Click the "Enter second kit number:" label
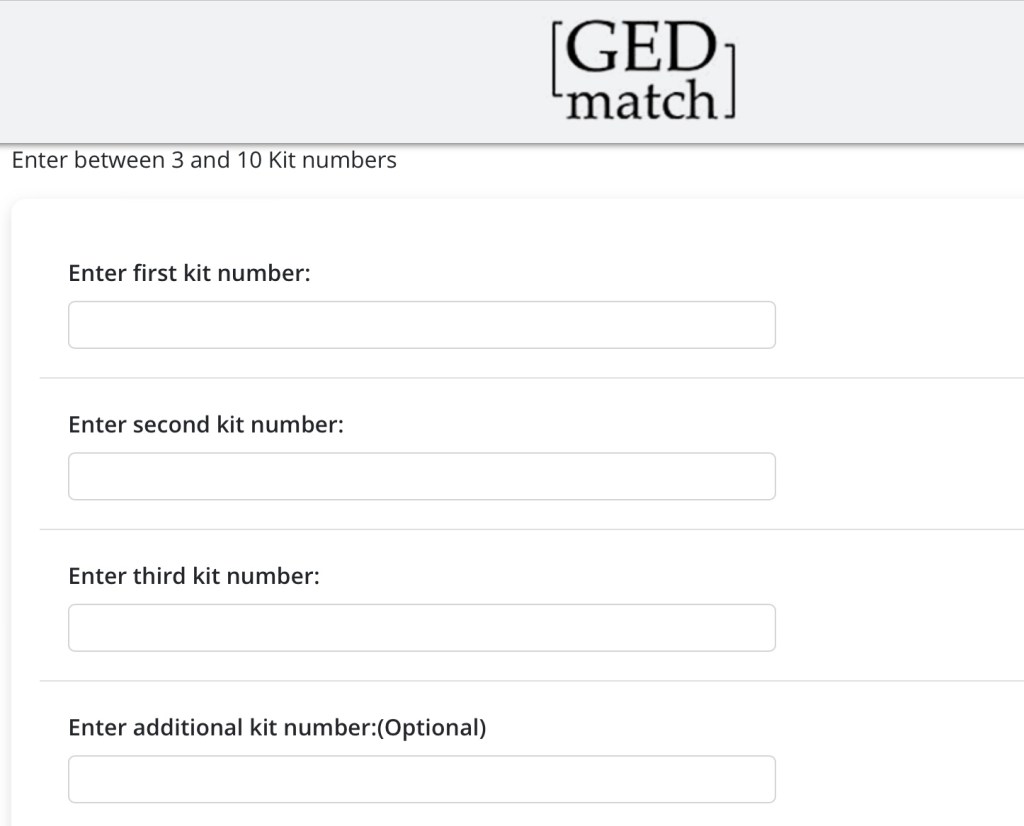The height and width of the screenshot is (826, 1024). (205, 425)
